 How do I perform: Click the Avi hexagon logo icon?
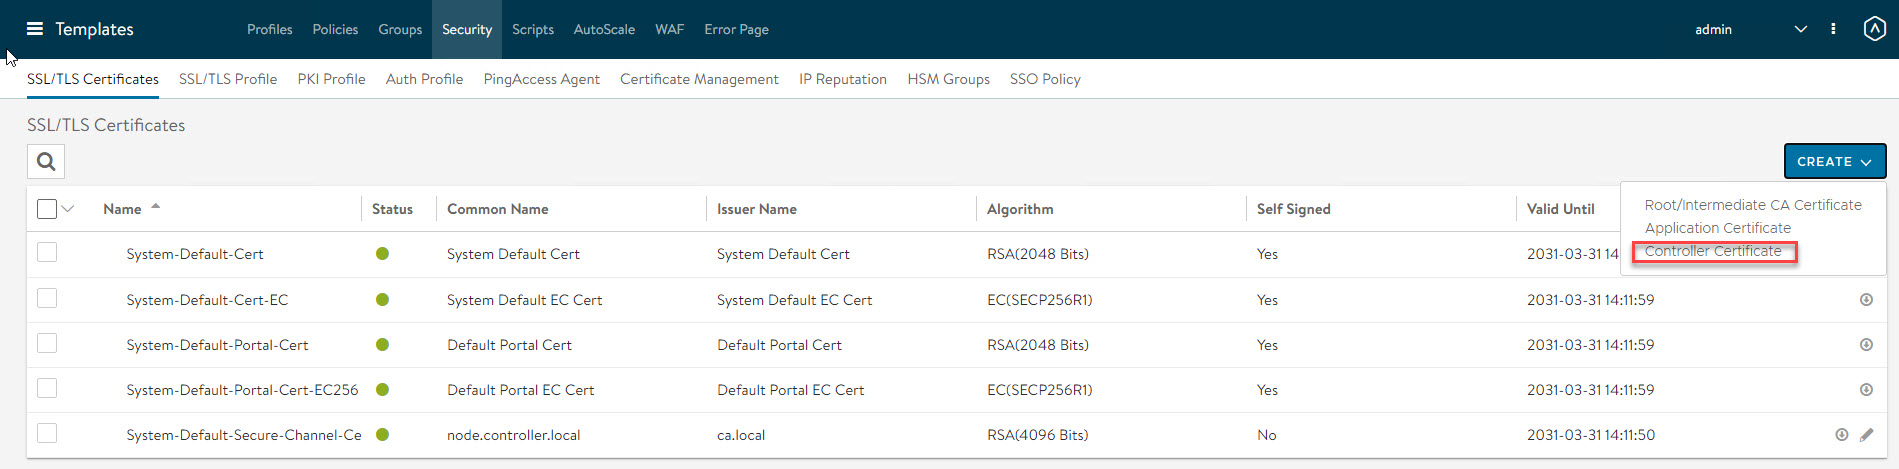click(1875, 29)
